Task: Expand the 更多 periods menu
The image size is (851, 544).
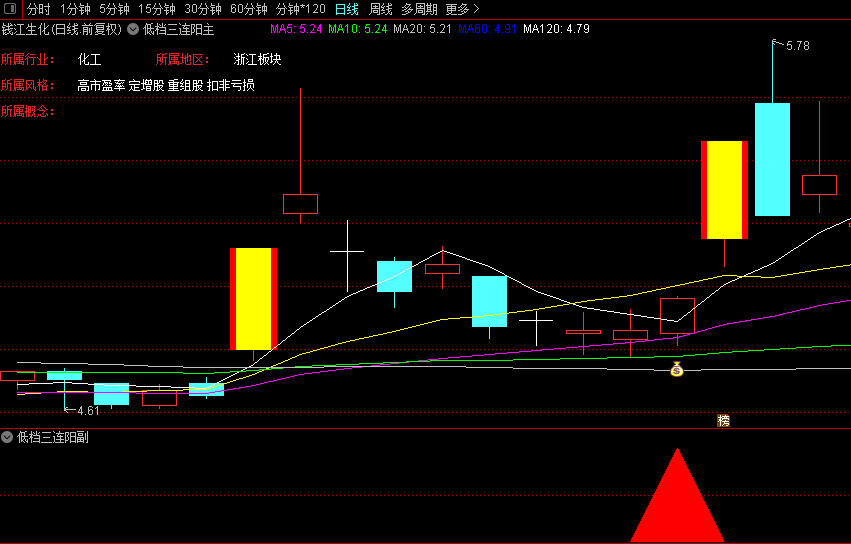Action: coord(463,9)
